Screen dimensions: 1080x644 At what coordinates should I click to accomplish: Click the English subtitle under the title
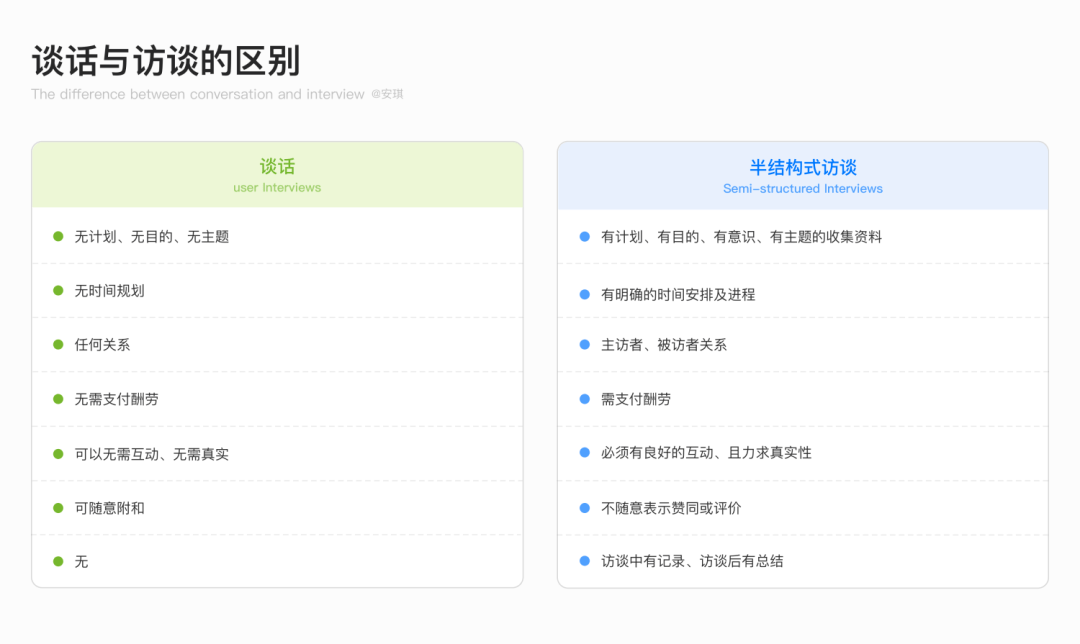tap(198, 94)
